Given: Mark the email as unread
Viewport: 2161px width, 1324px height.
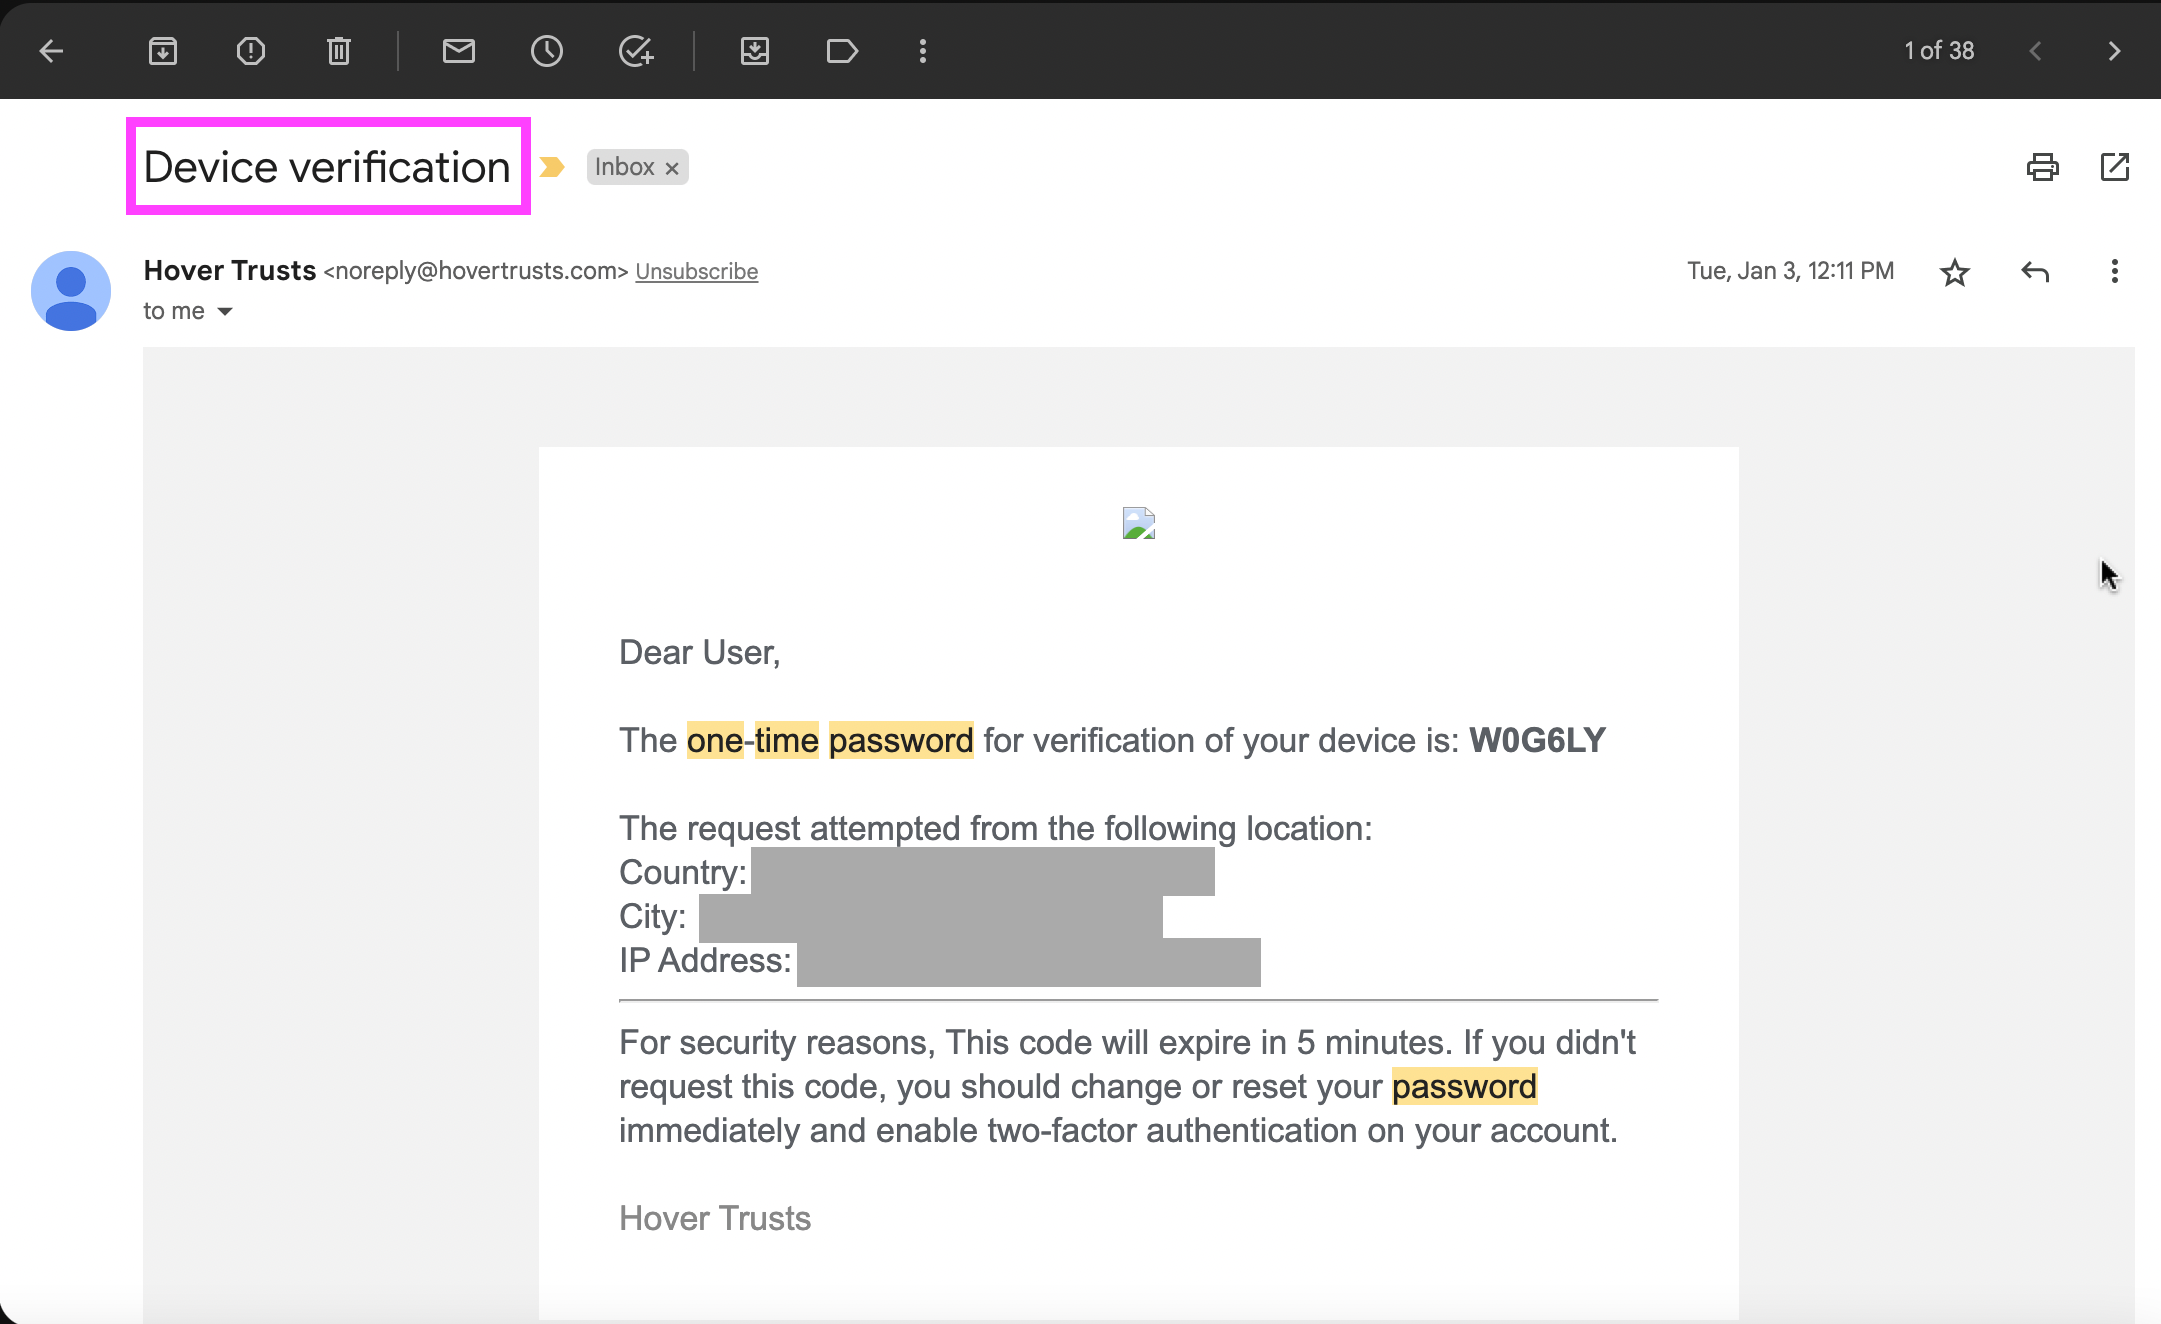Looking at the screenshot, I should click(459, 51).
